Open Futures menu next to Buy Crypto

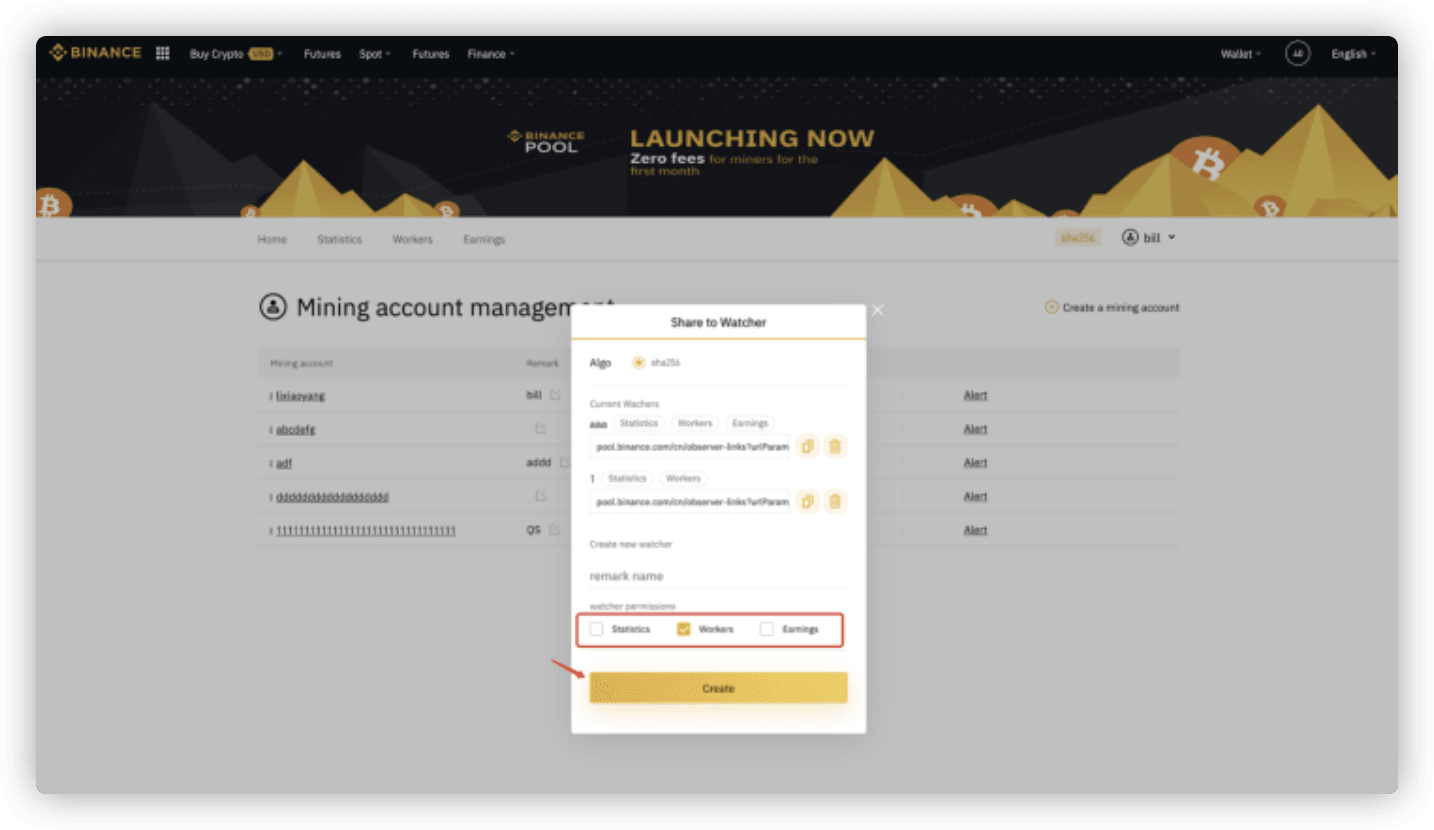322,54
